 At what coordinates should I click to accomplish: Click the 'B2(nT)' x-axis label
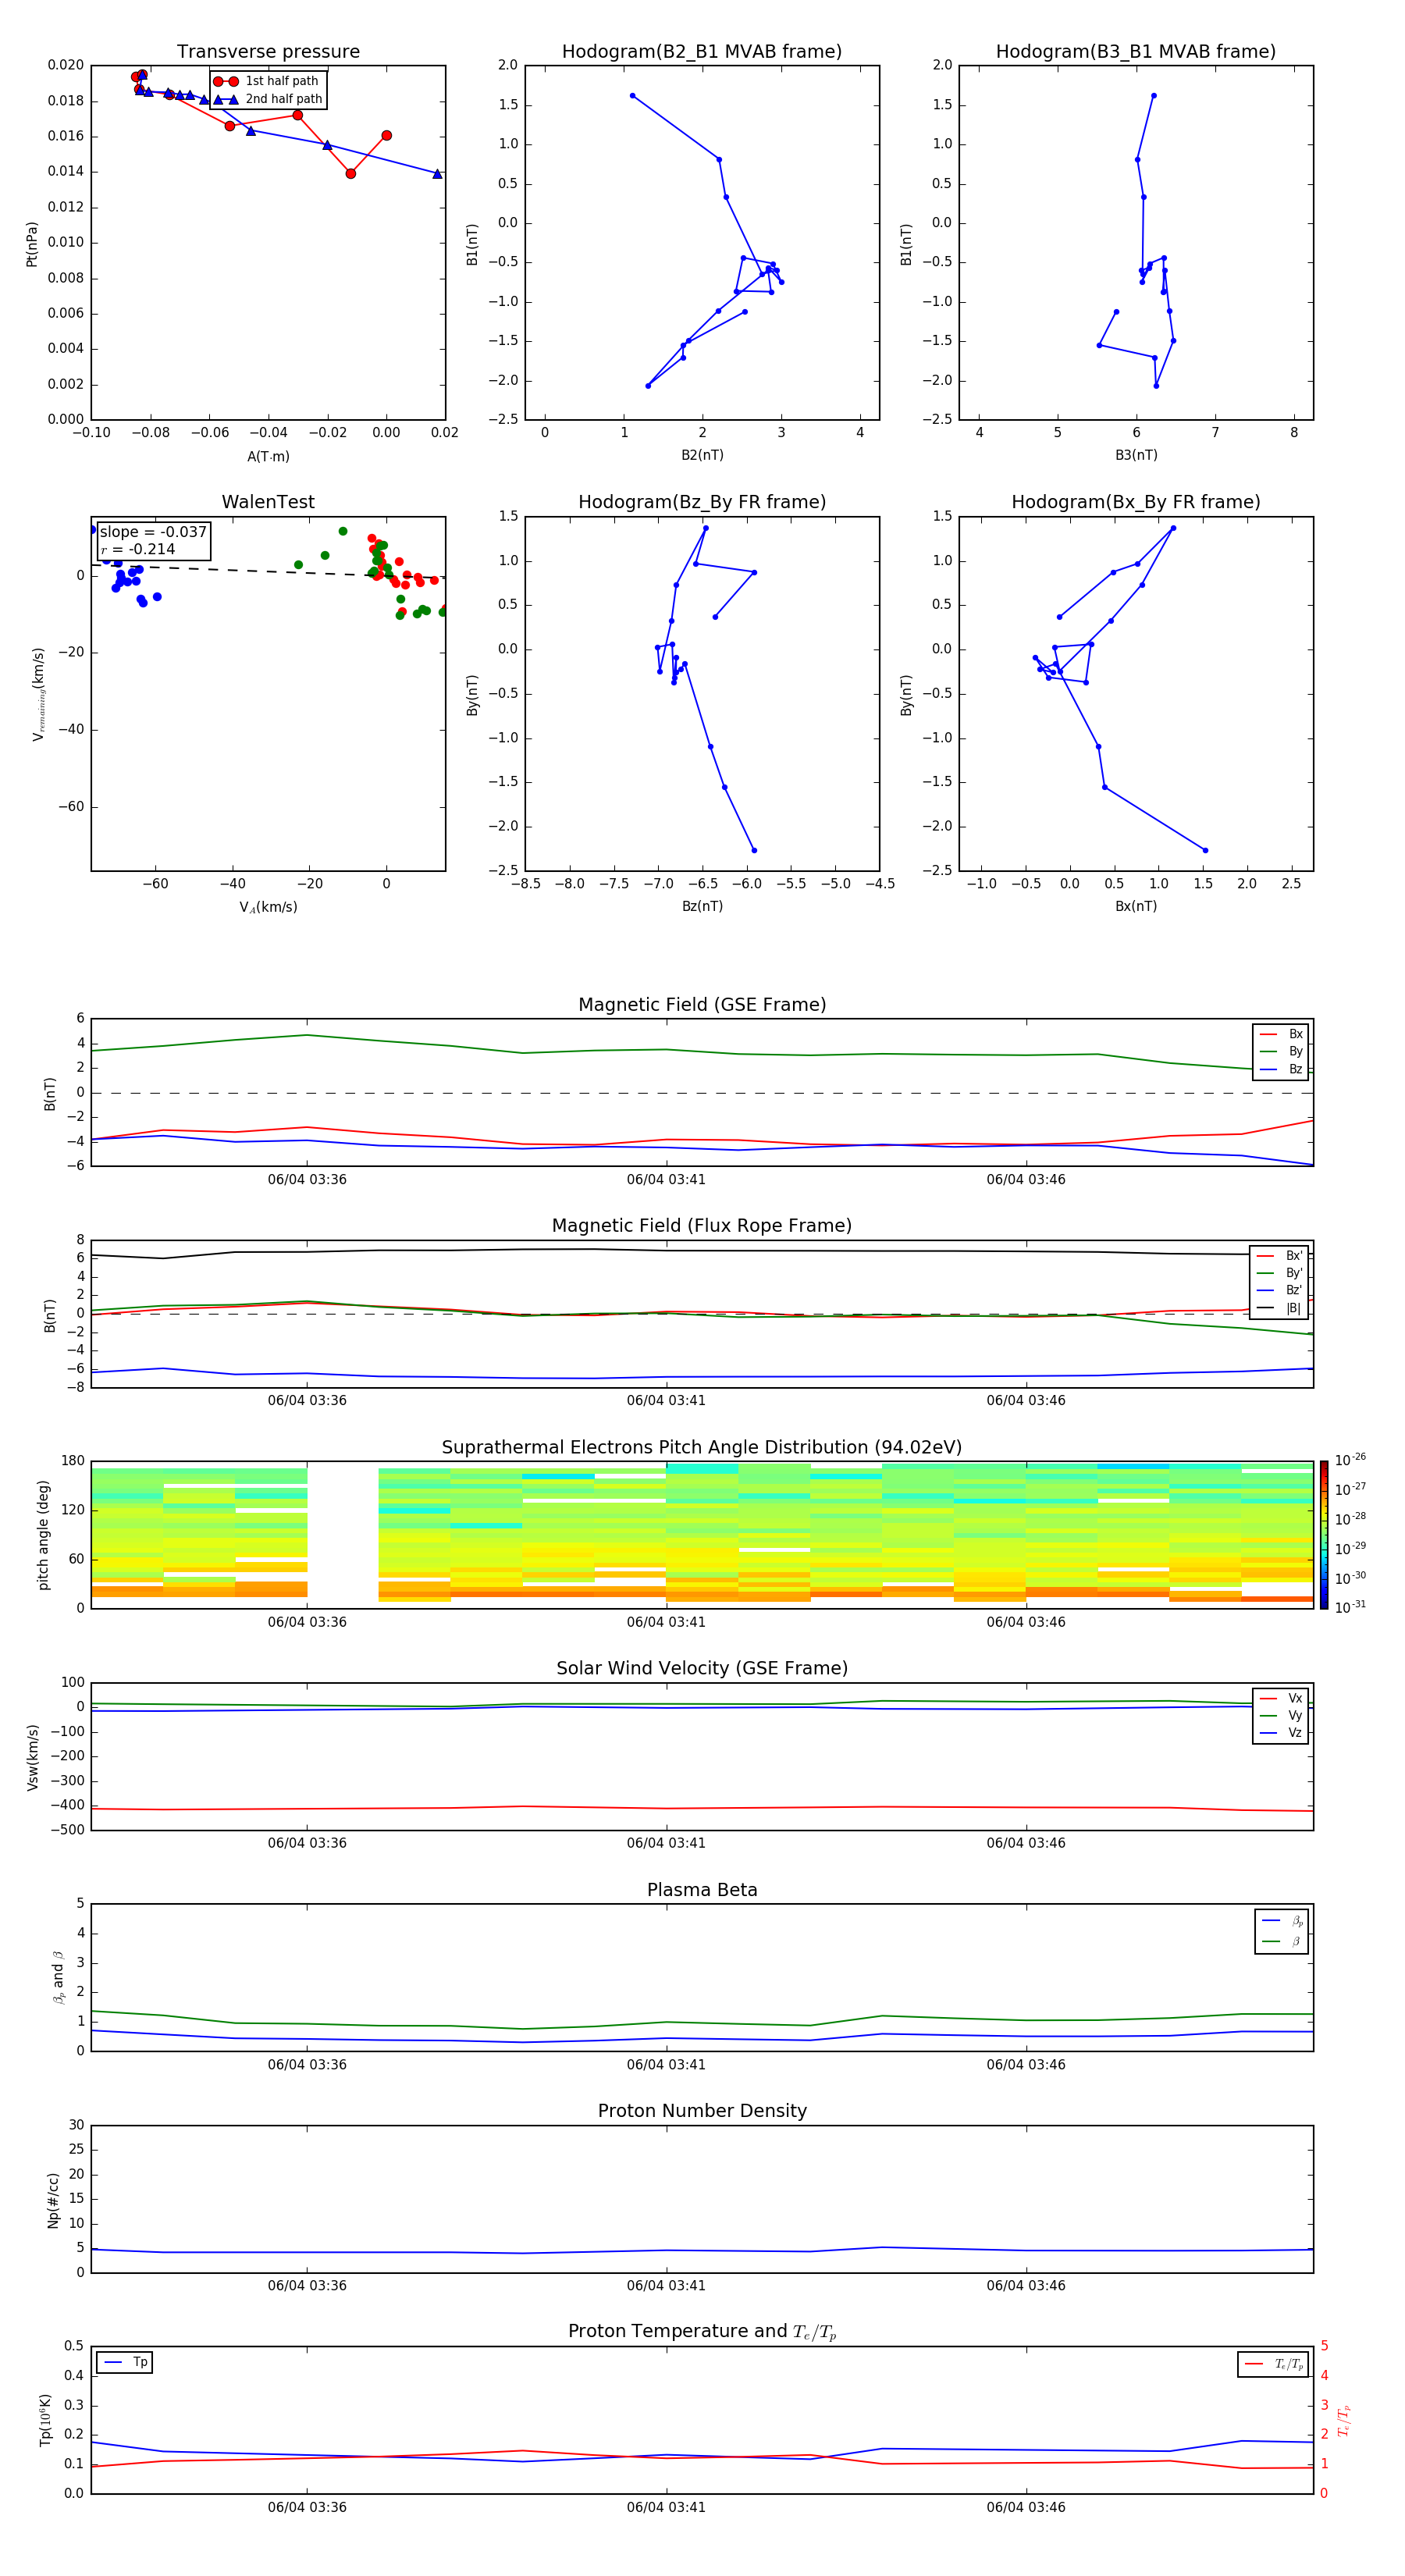[x=702, y=455]
